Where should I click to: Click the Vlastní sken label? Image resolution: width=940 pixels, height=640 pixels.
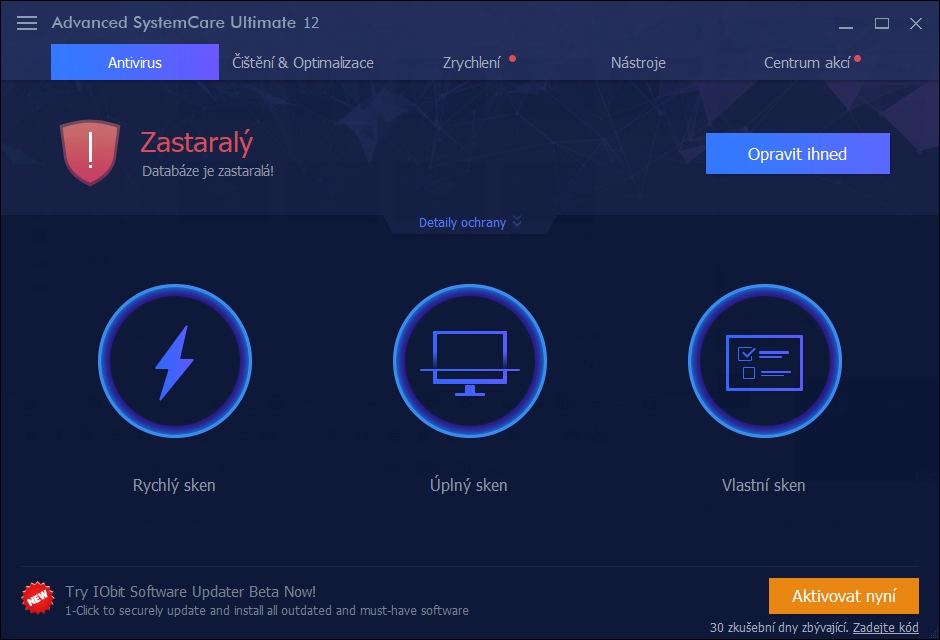(x=764, y=485)
